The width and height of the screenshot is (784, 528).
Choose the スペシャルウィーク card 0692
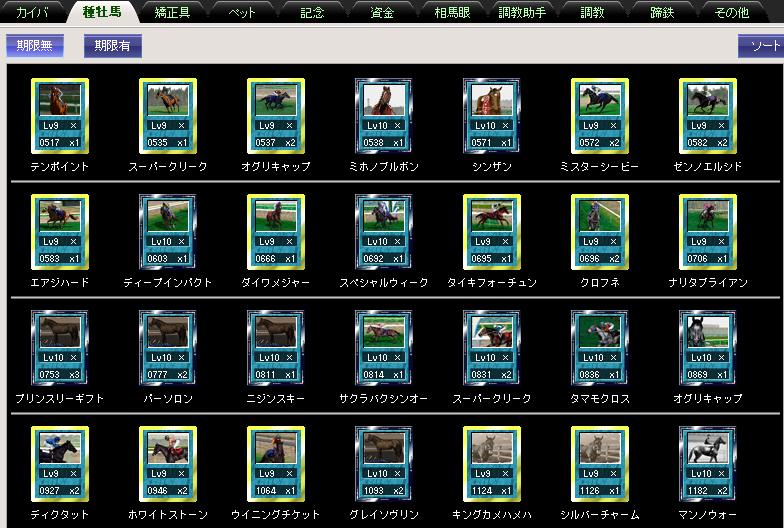pyautogui.click(x=384, y=232)
